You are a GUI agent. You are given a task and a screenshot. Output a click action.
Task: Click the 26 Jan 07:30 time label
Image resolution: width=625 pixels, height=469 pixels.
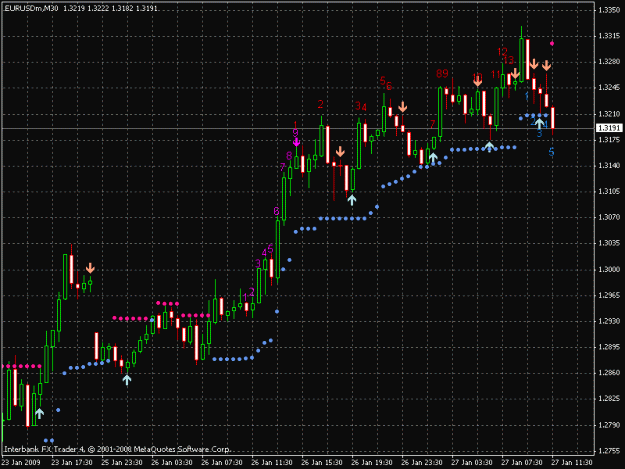(x=222, y=462)
